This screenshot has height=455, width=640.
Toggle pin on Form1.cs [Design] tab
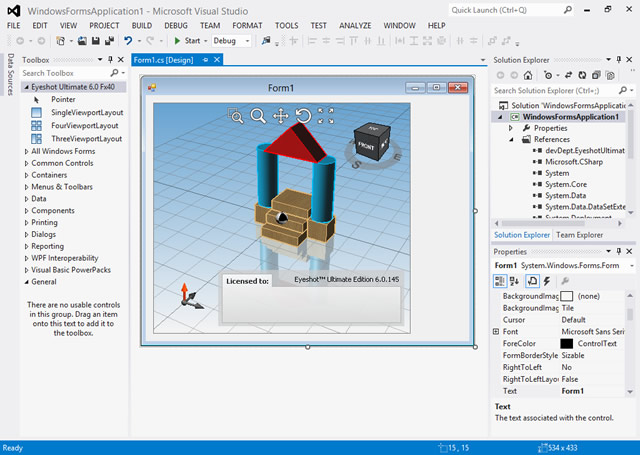click(205, 60)
